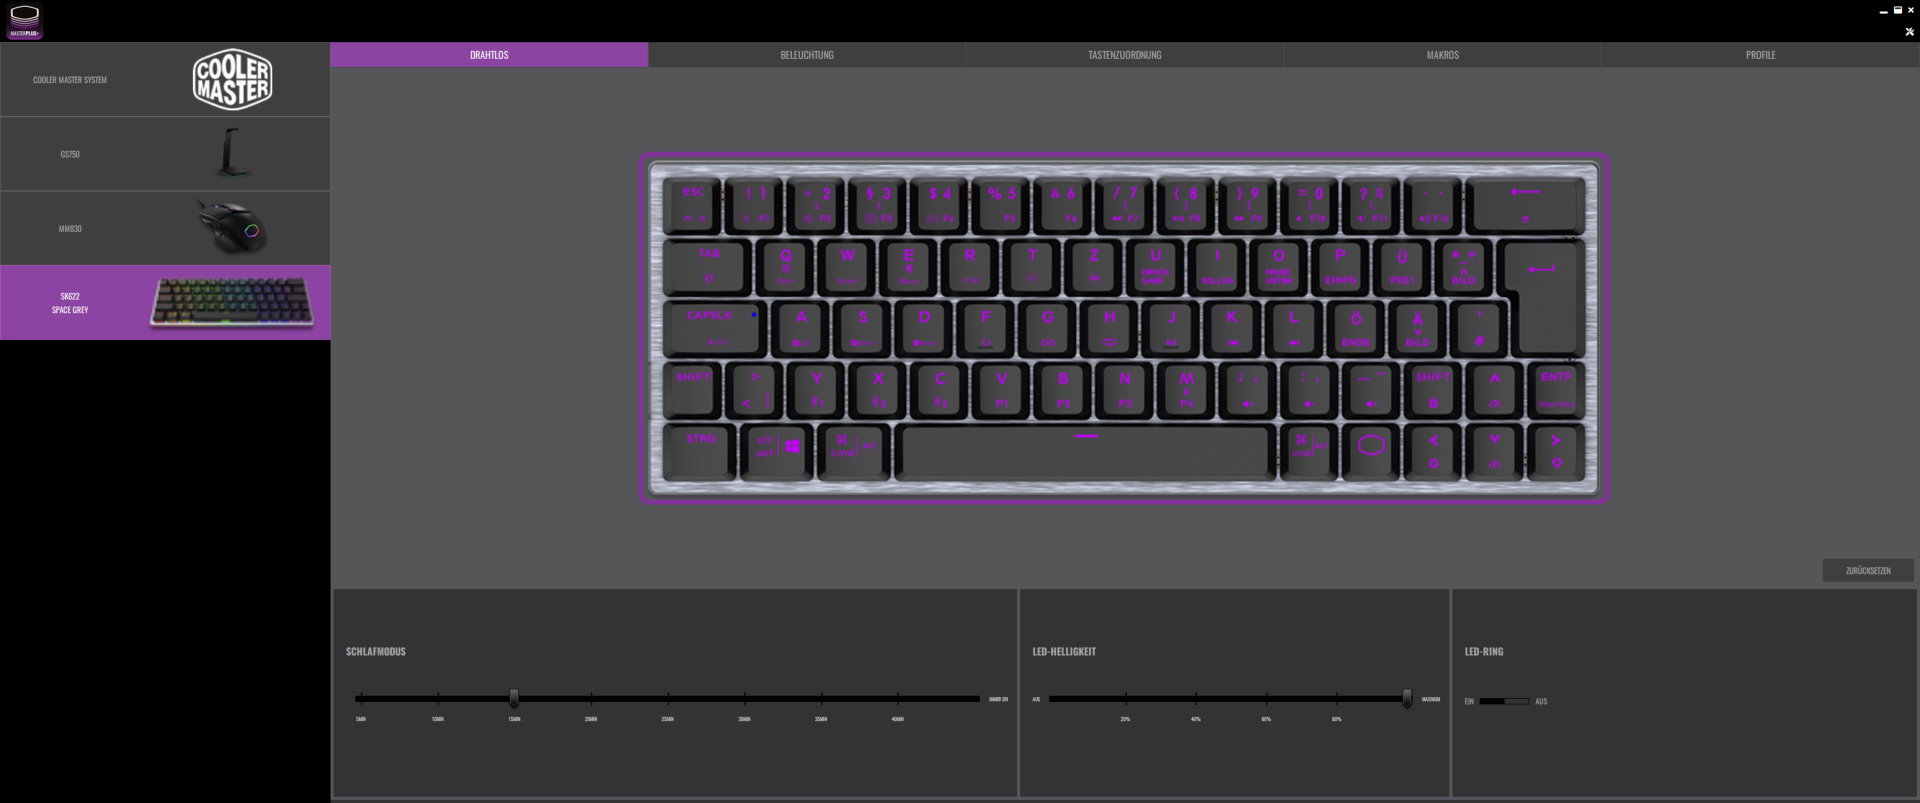Screen dimensions: 1920x803
Task: Open the Tastenzuordnung tab
Action: [1125, 55]
